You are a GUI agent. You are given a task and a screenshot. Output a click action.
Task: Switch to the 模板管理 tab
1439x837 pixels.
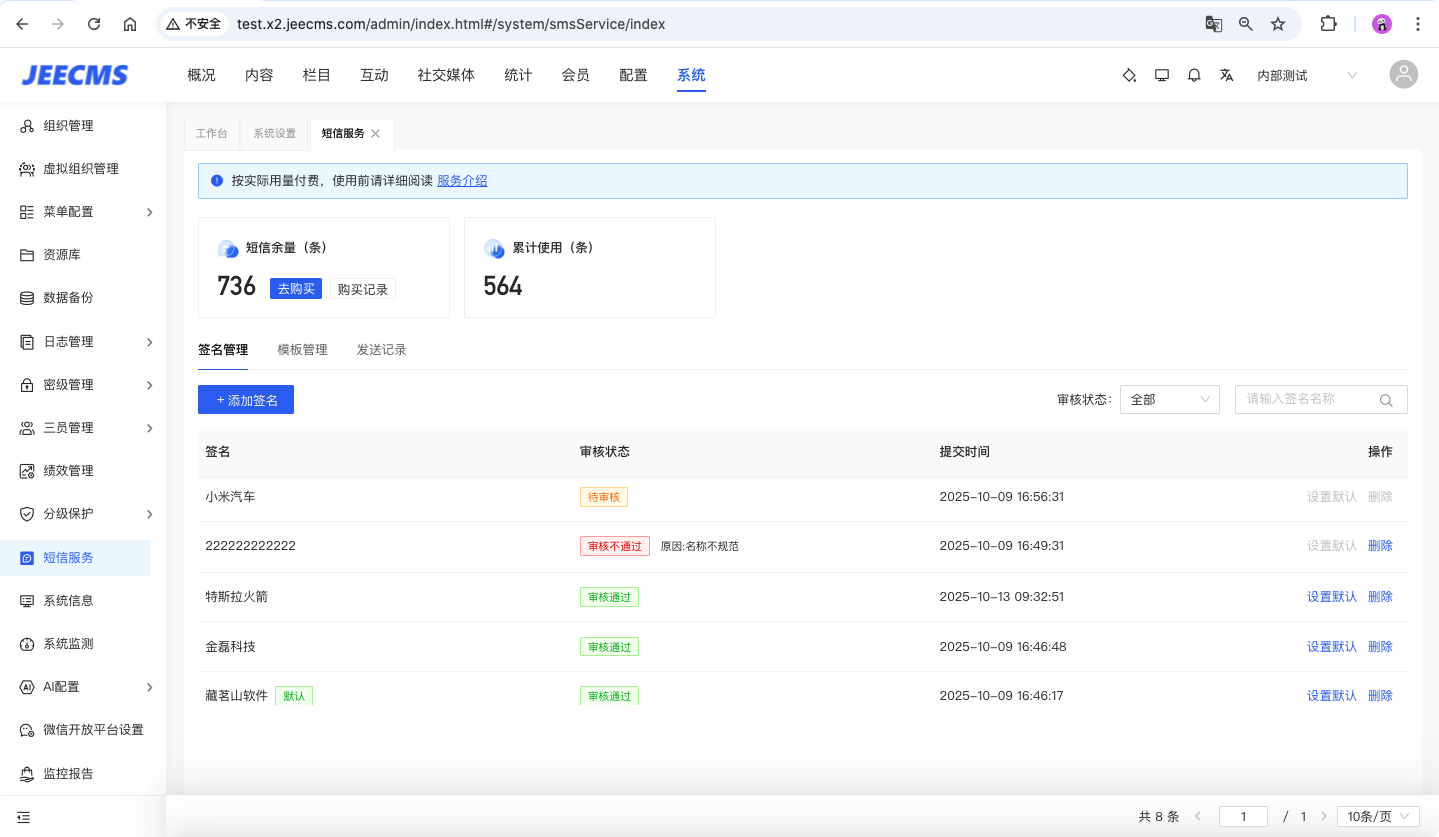[x=302, y=350]
